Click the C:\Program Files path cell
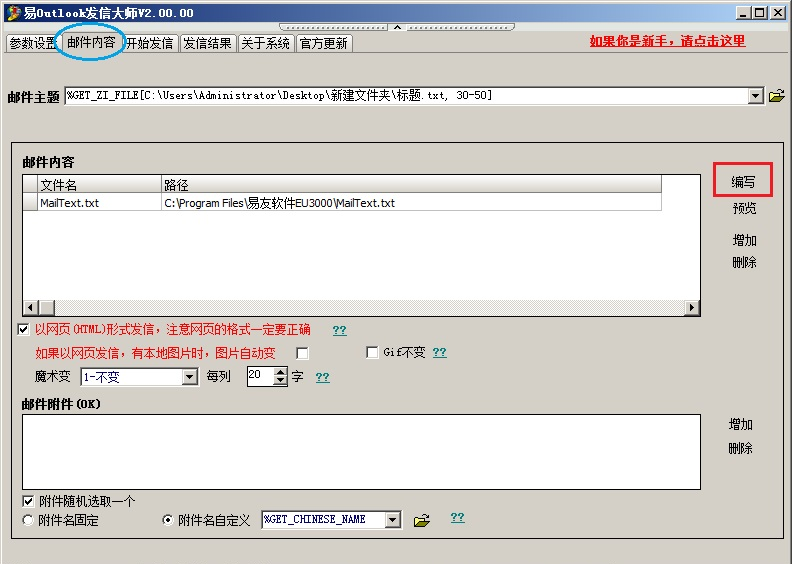Viewport: 792px width, 564px height. (x=411, y=203)
